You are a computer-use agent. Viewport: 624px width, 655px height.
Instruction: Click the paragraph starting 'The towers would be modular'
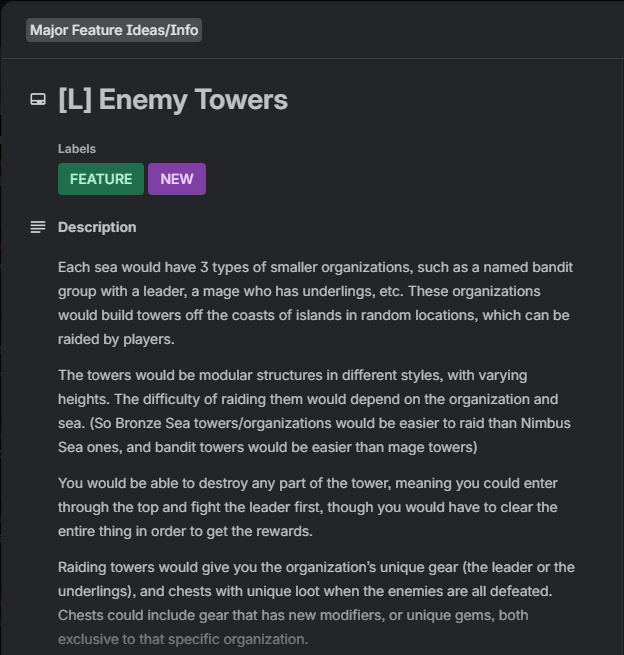[314, 411]
